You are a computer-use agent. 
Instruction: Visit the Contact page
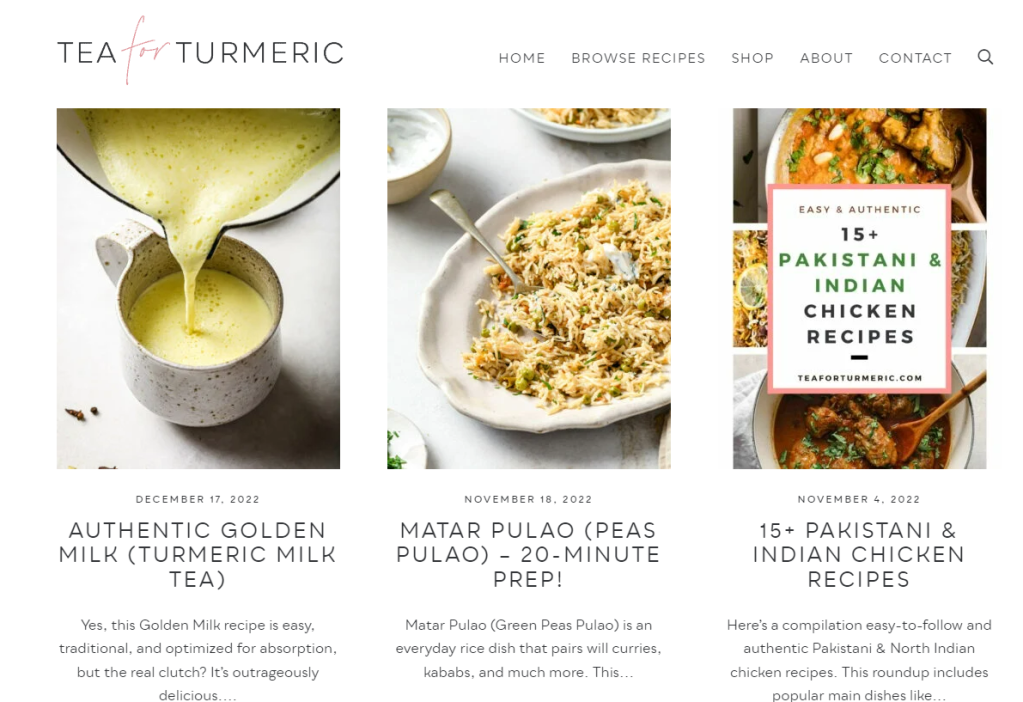[915, 58]
